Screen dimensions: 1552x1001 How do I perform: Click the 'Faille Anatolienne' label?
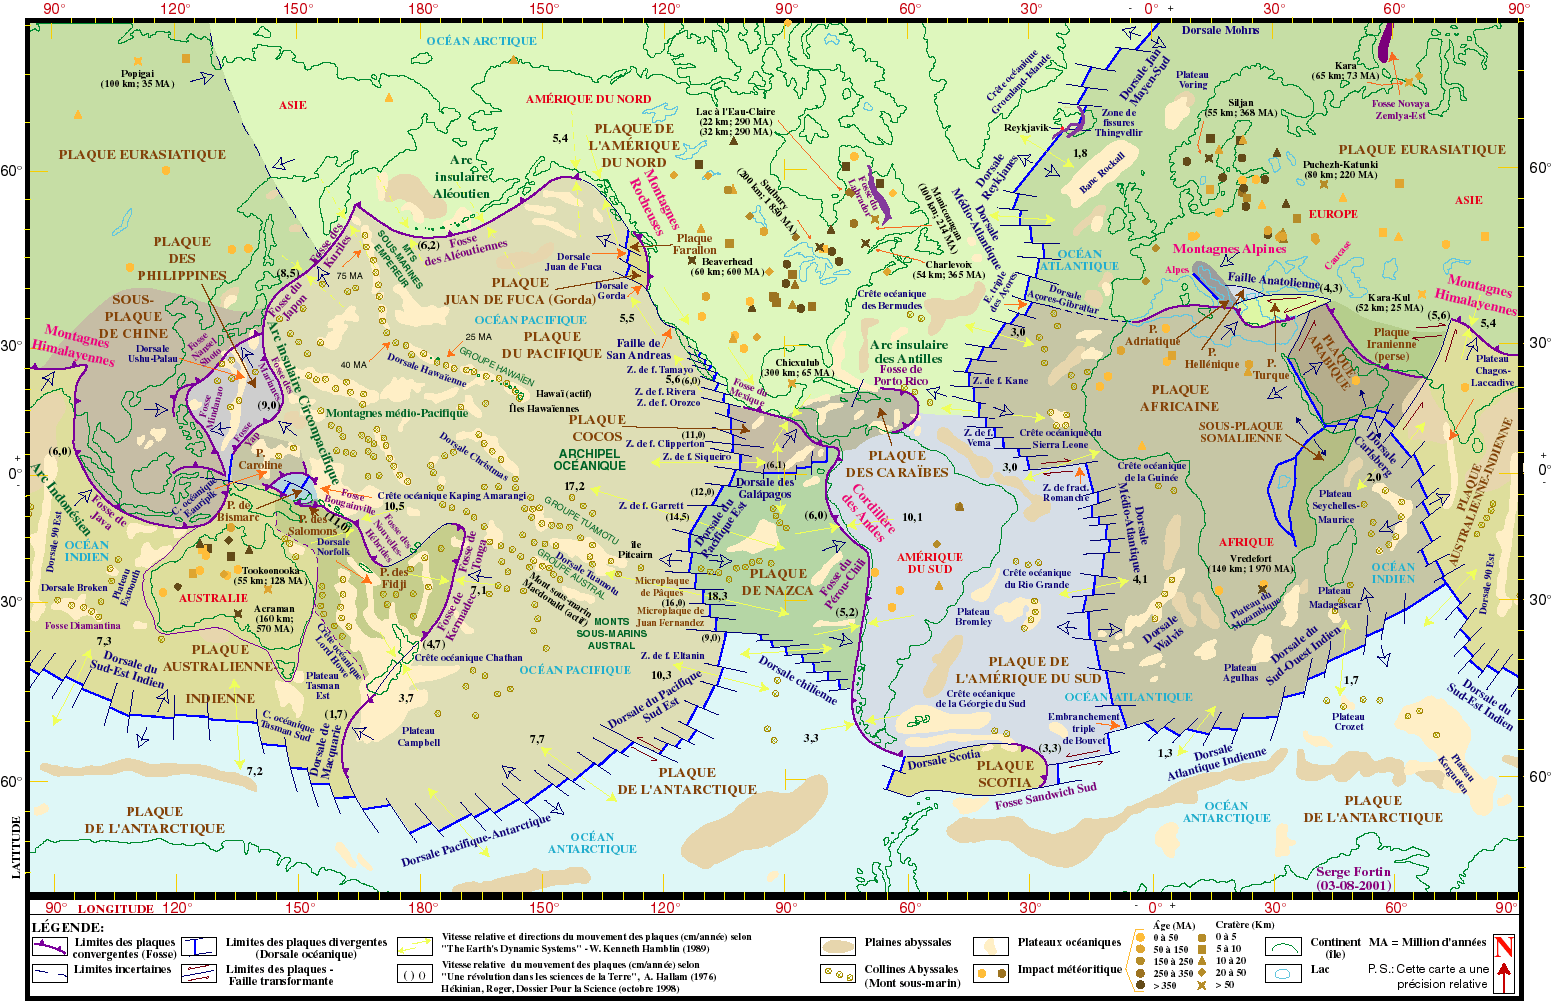[1274, 280]
